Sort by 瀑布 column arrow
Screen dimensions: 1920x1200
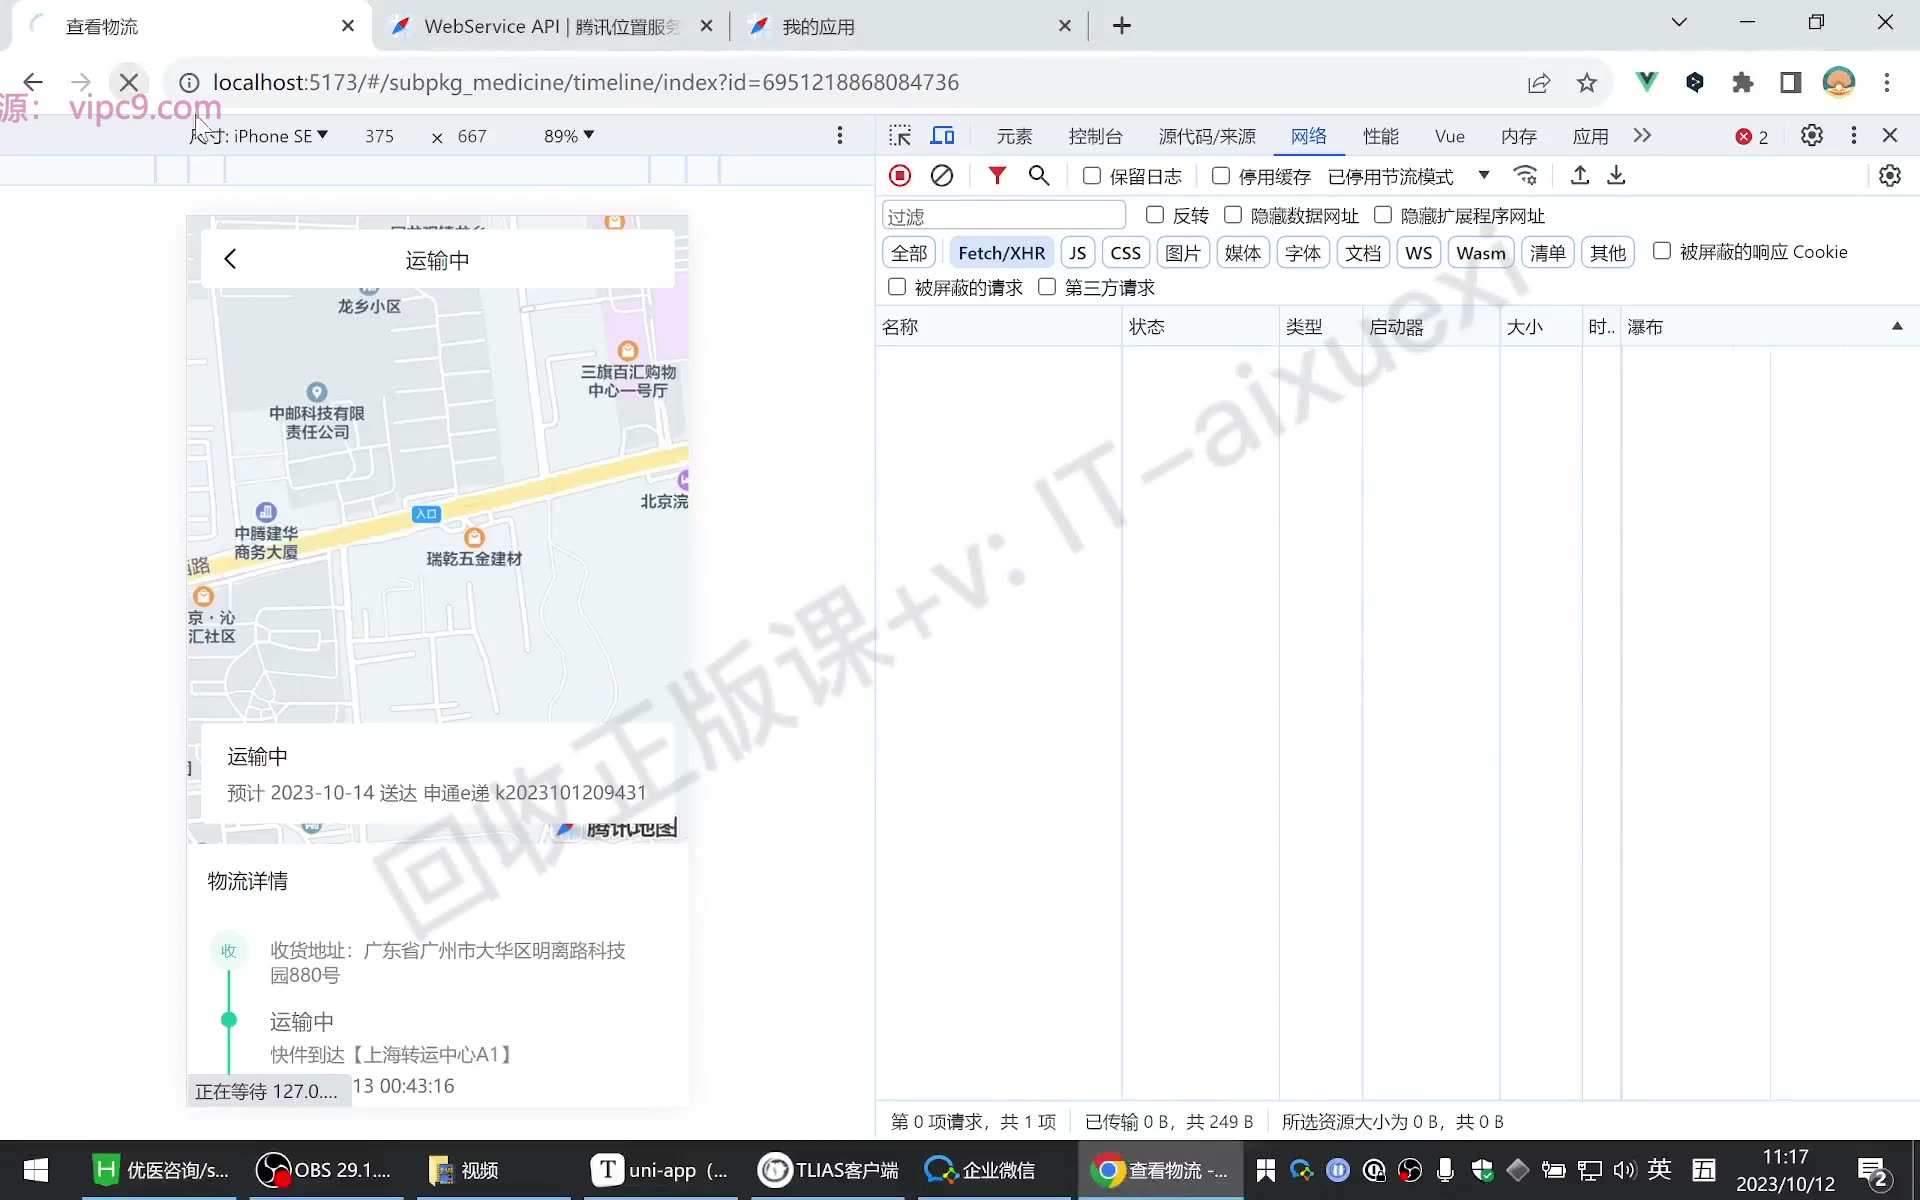coord(1897,327)
